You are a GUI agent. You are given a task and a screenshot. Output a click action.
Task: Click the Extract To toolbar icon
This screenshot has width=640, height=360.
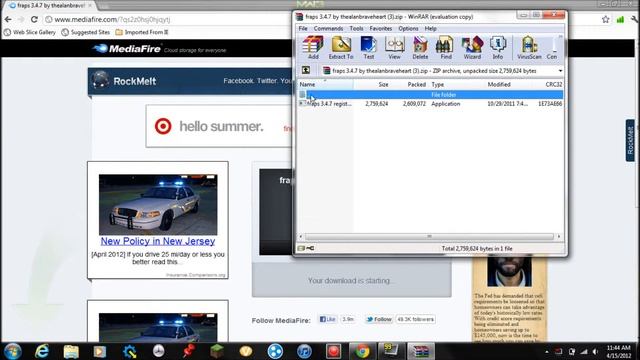[x=341, y=47]
